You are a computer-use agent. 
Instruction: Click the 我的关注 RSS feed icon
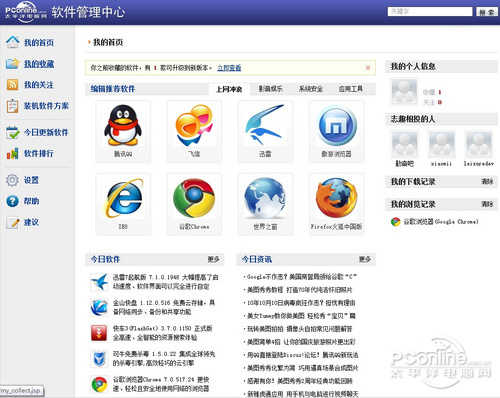pyautogui.click(x=13, y=85)
